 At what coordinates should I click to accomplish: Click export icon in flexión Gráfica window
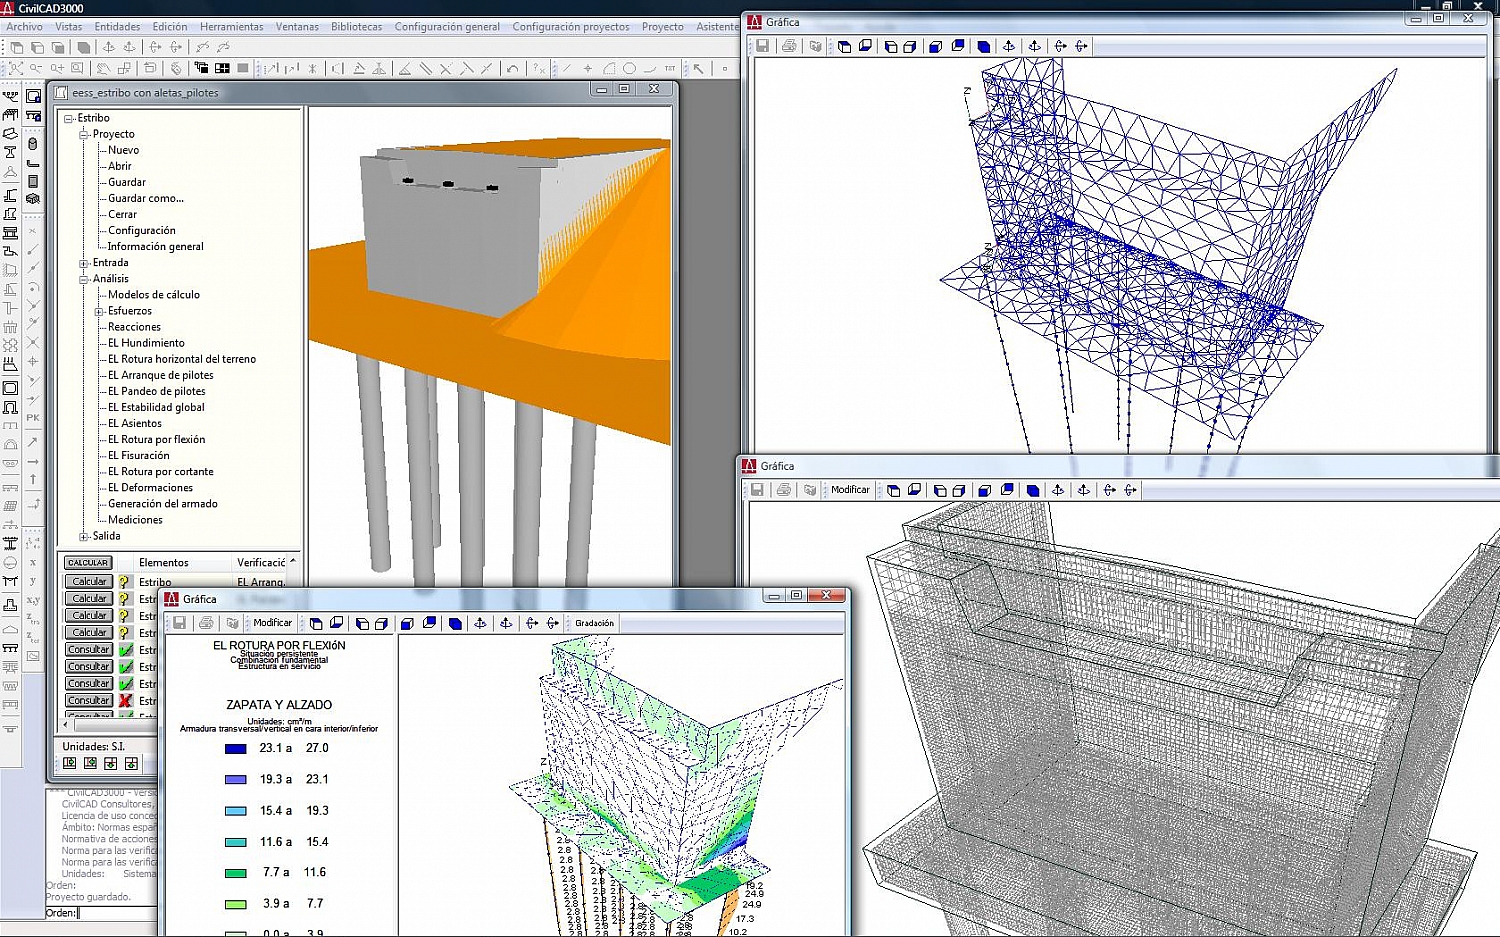(232, 623)
